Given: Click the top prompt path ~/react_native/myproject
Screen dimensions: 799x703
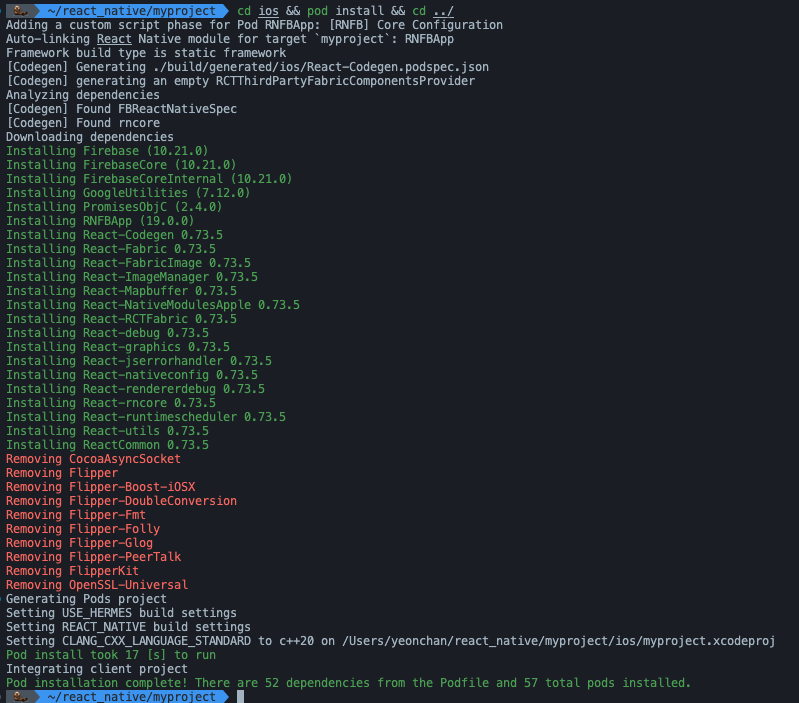Looking at the screenshot, I should [131, 11].
